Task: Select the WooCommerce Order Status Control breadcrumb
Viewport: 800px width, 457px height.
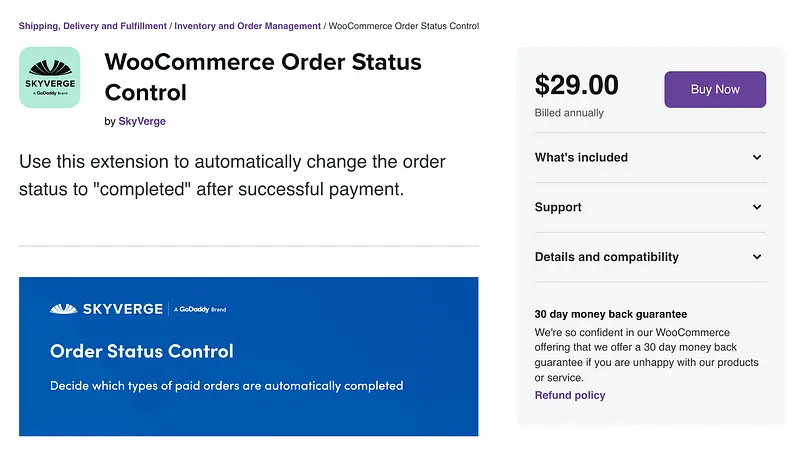Action: [404, 26]
